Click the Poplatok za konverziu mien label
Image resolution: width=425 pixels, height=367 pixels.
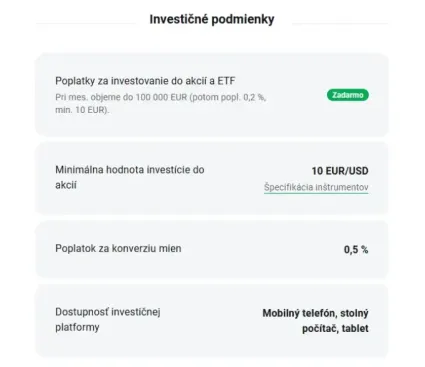pos(118,248)
